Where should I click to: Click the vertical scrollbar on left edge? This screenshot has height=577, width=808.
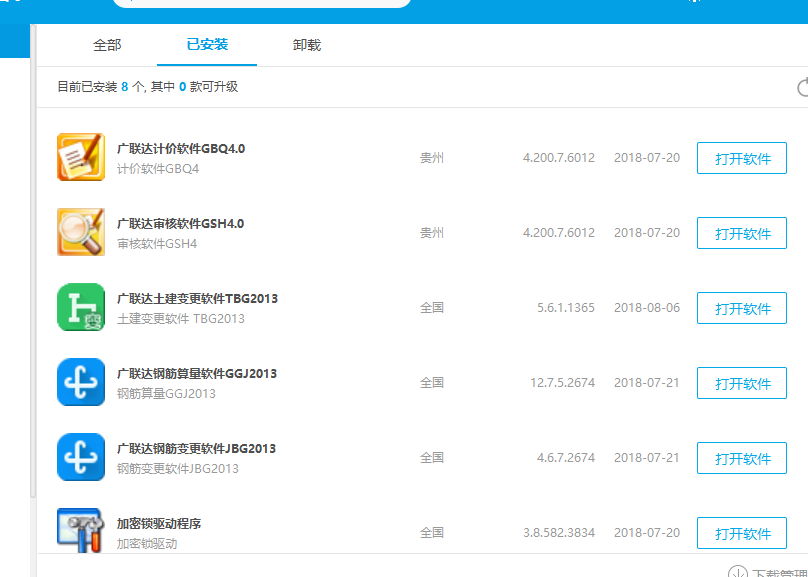(x=33, y=261)
